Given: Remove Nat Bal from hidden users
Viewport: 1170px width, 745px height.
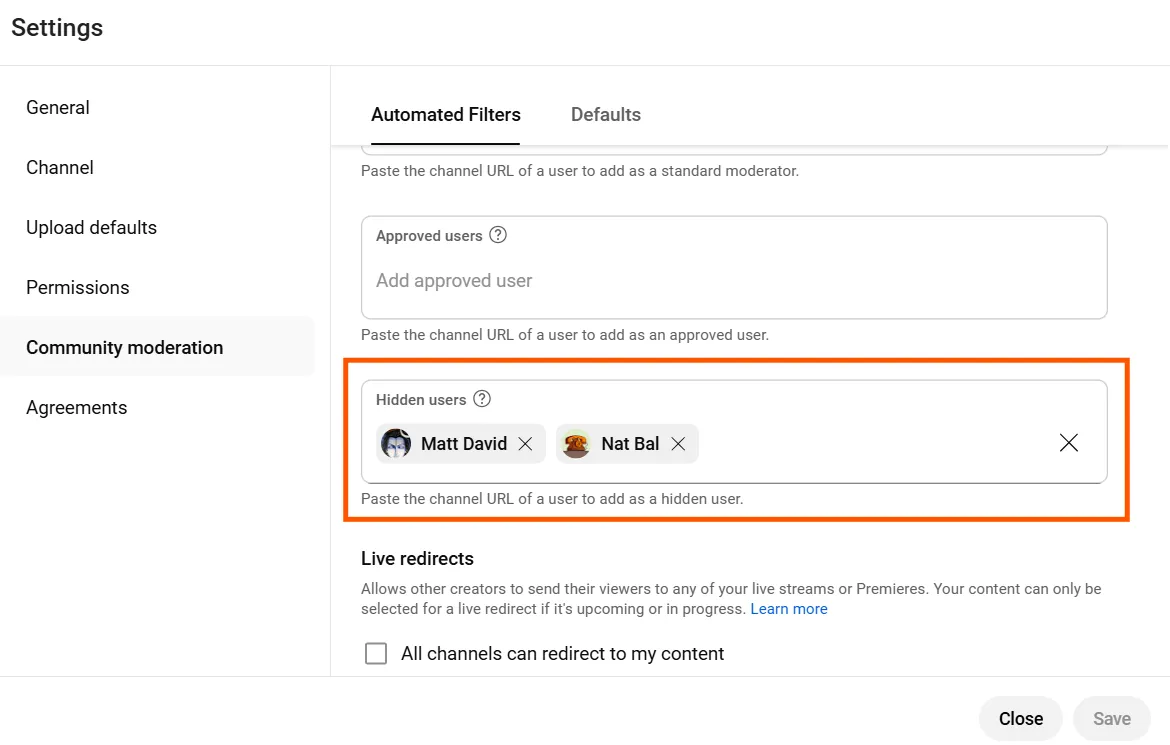Looking at the screenshot, I should point(678,443).
